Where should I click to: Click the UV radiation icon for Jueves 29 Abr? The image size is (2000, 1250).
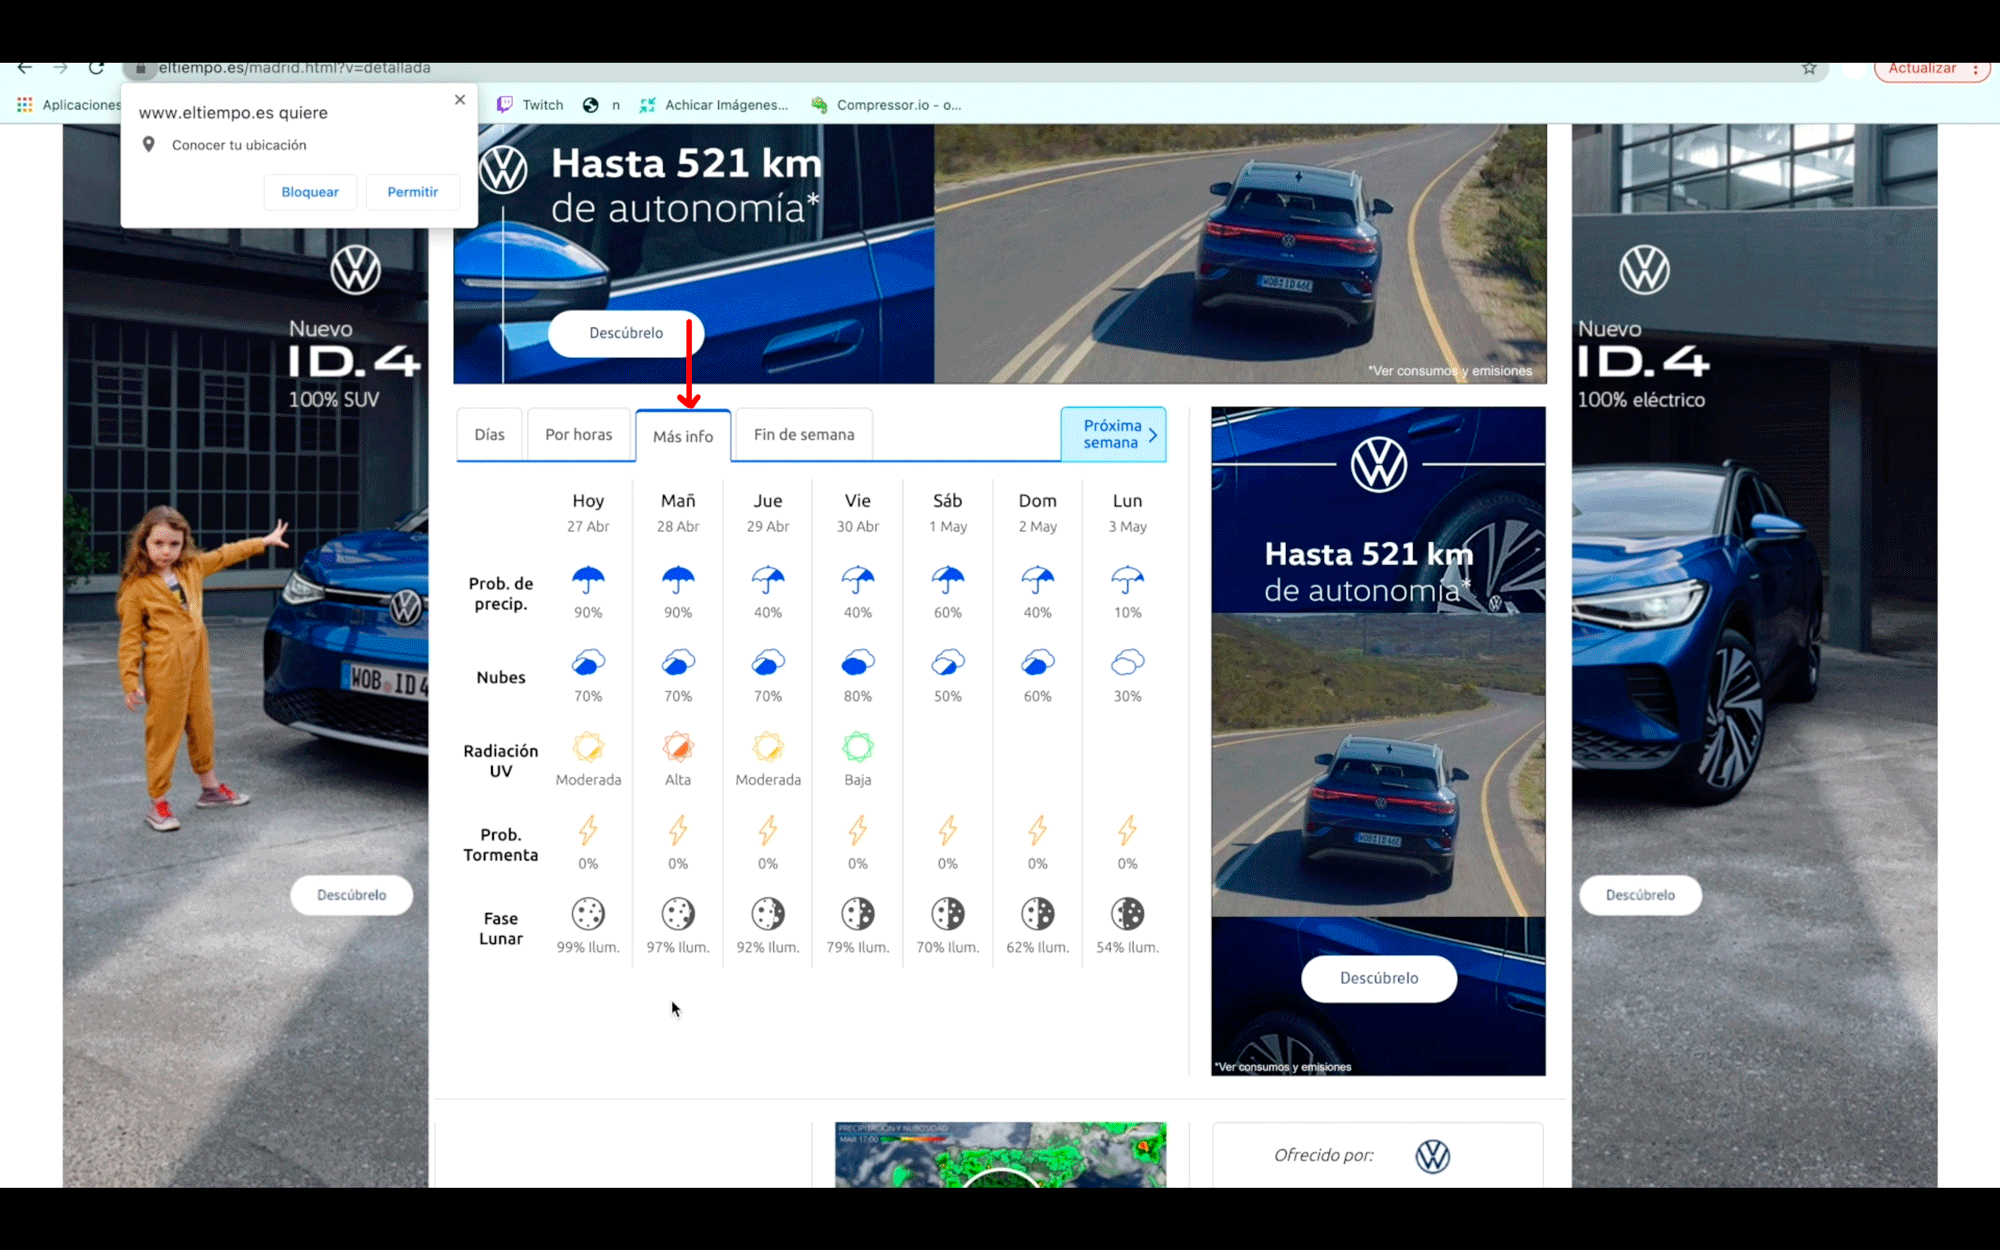766,746
